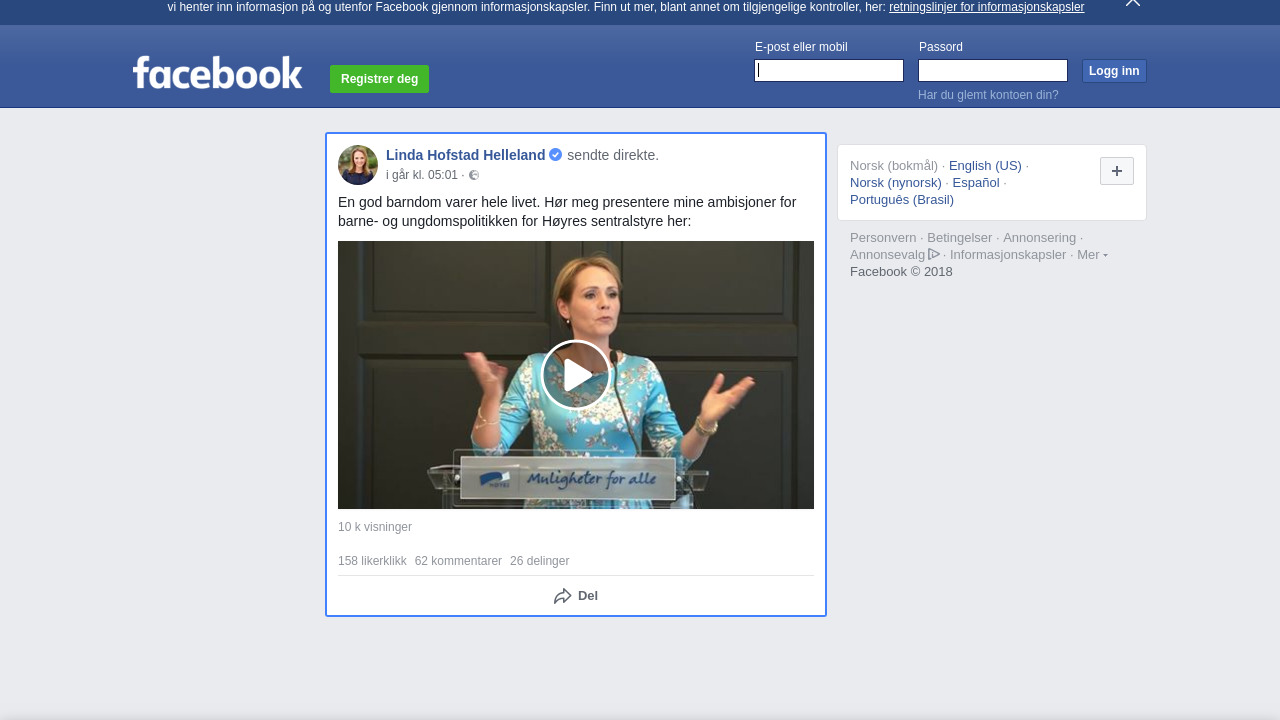This screenshot has width=1280, height=720.
Task: Focus the E-post eller mobil field
Action: 829,70
